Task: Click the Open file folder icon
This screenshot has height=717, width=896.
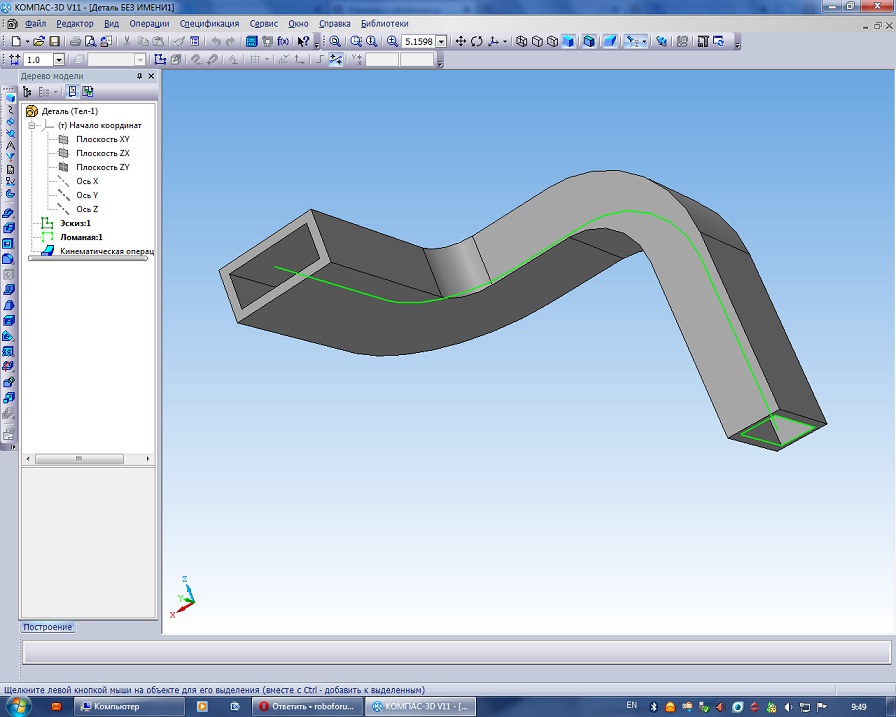Action: [39, 41]
